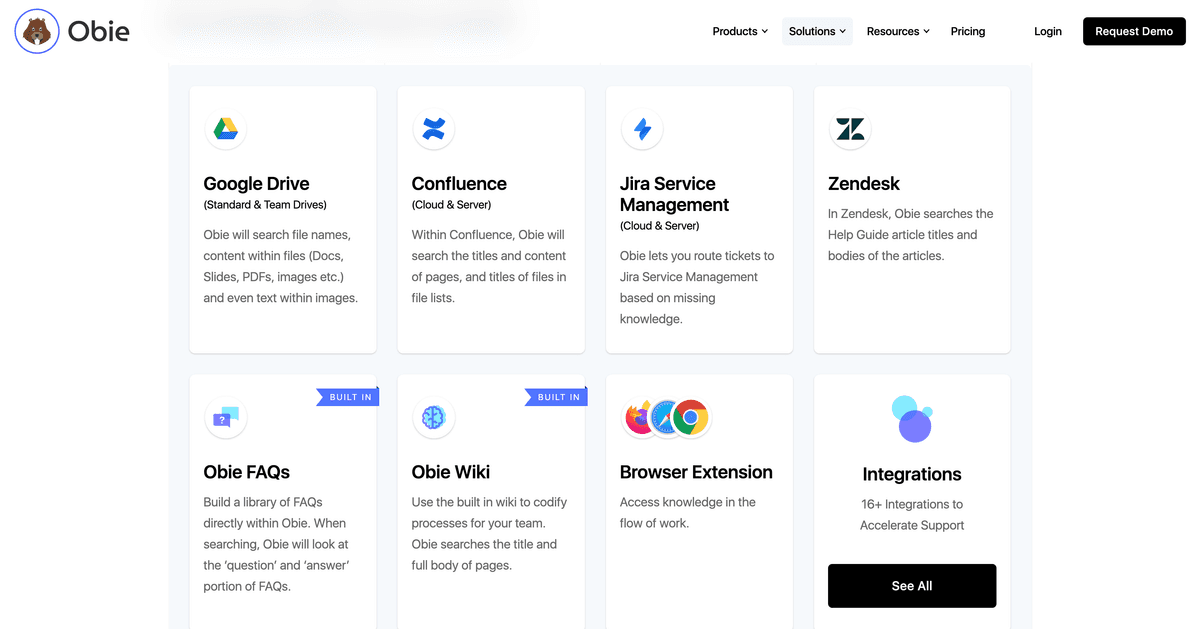Click the Obie FAQs chat bubble icon
The height and width of the screenshot is (629, 1200).
225,418
